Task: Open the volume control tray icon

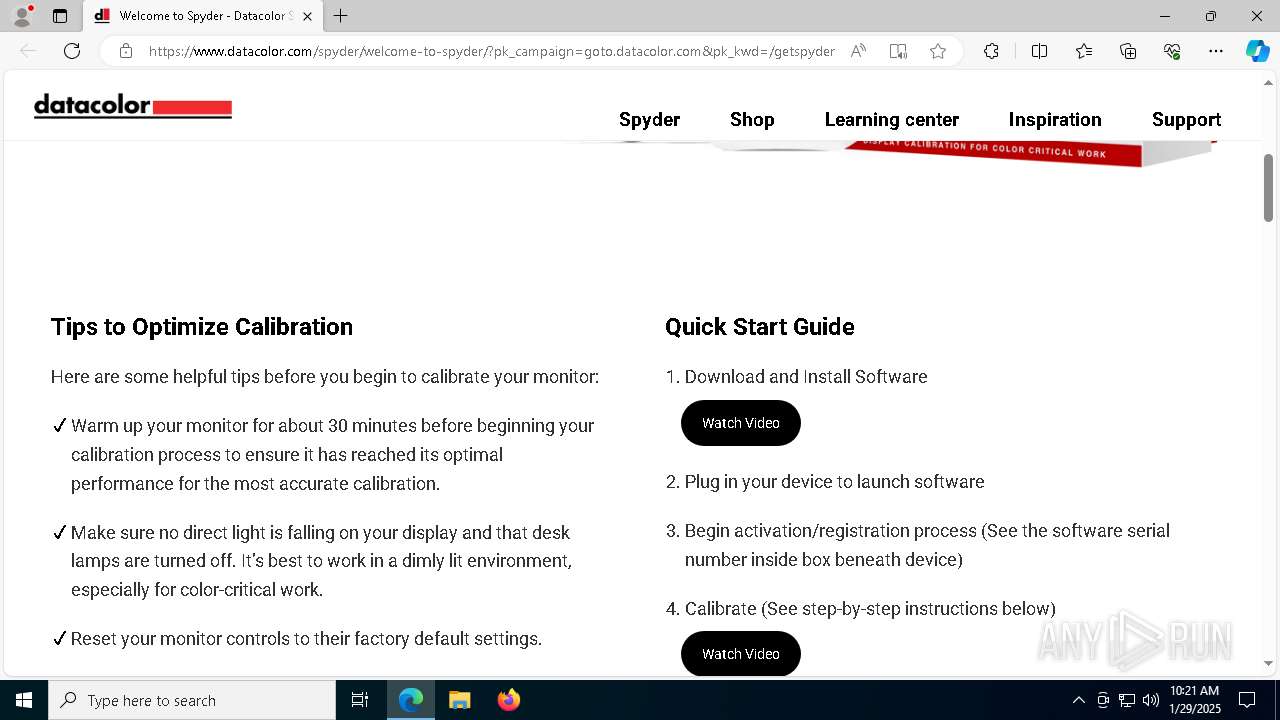Action: 1151,700
